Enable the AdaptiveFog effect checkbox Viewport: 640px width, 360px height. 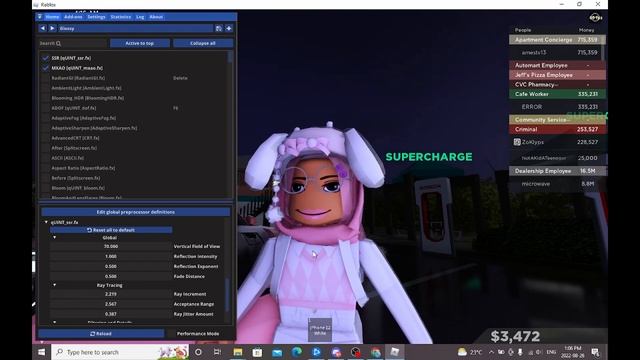click(x=45, y=118)
